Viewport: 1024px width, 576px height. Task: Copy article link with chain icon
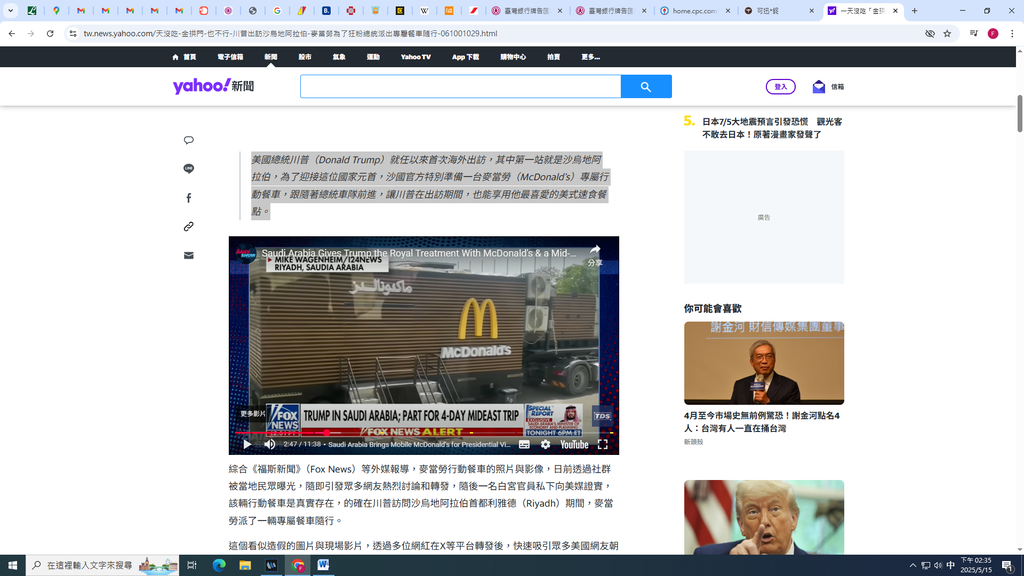click(x=189, y=227)
